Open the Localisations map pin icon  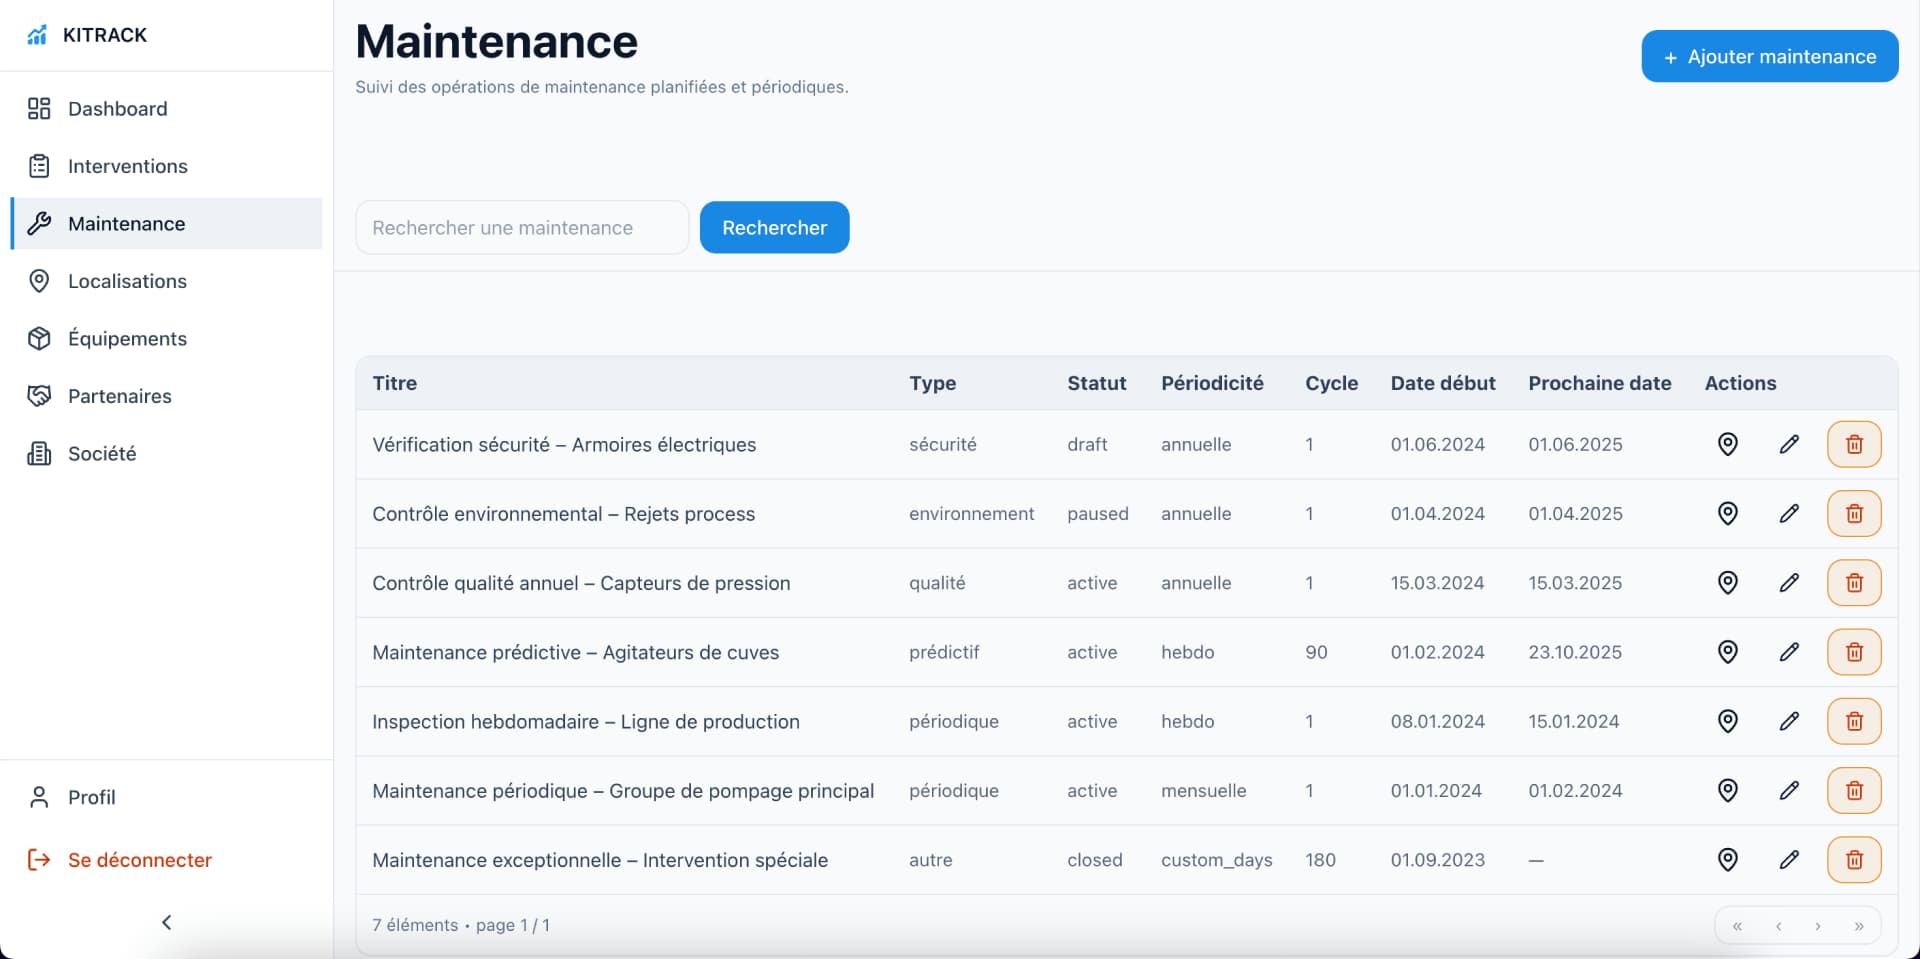point(39,281)
